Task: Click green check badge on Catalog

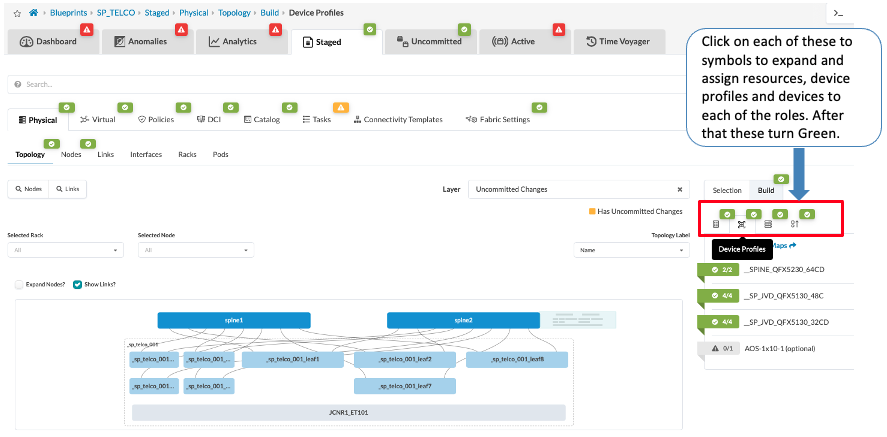Action: (x=290, y=107)
